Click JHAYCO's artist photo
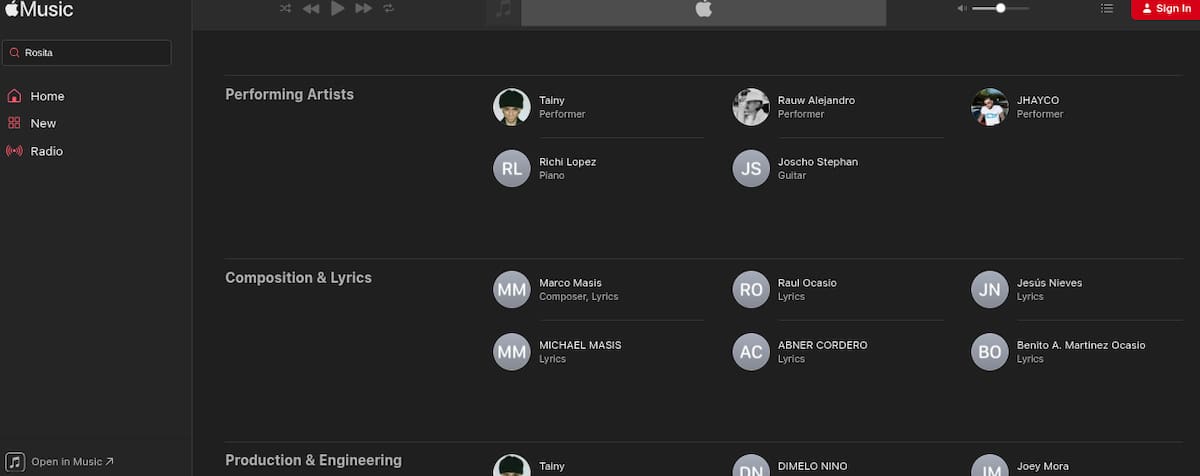 tap(989, 107)
